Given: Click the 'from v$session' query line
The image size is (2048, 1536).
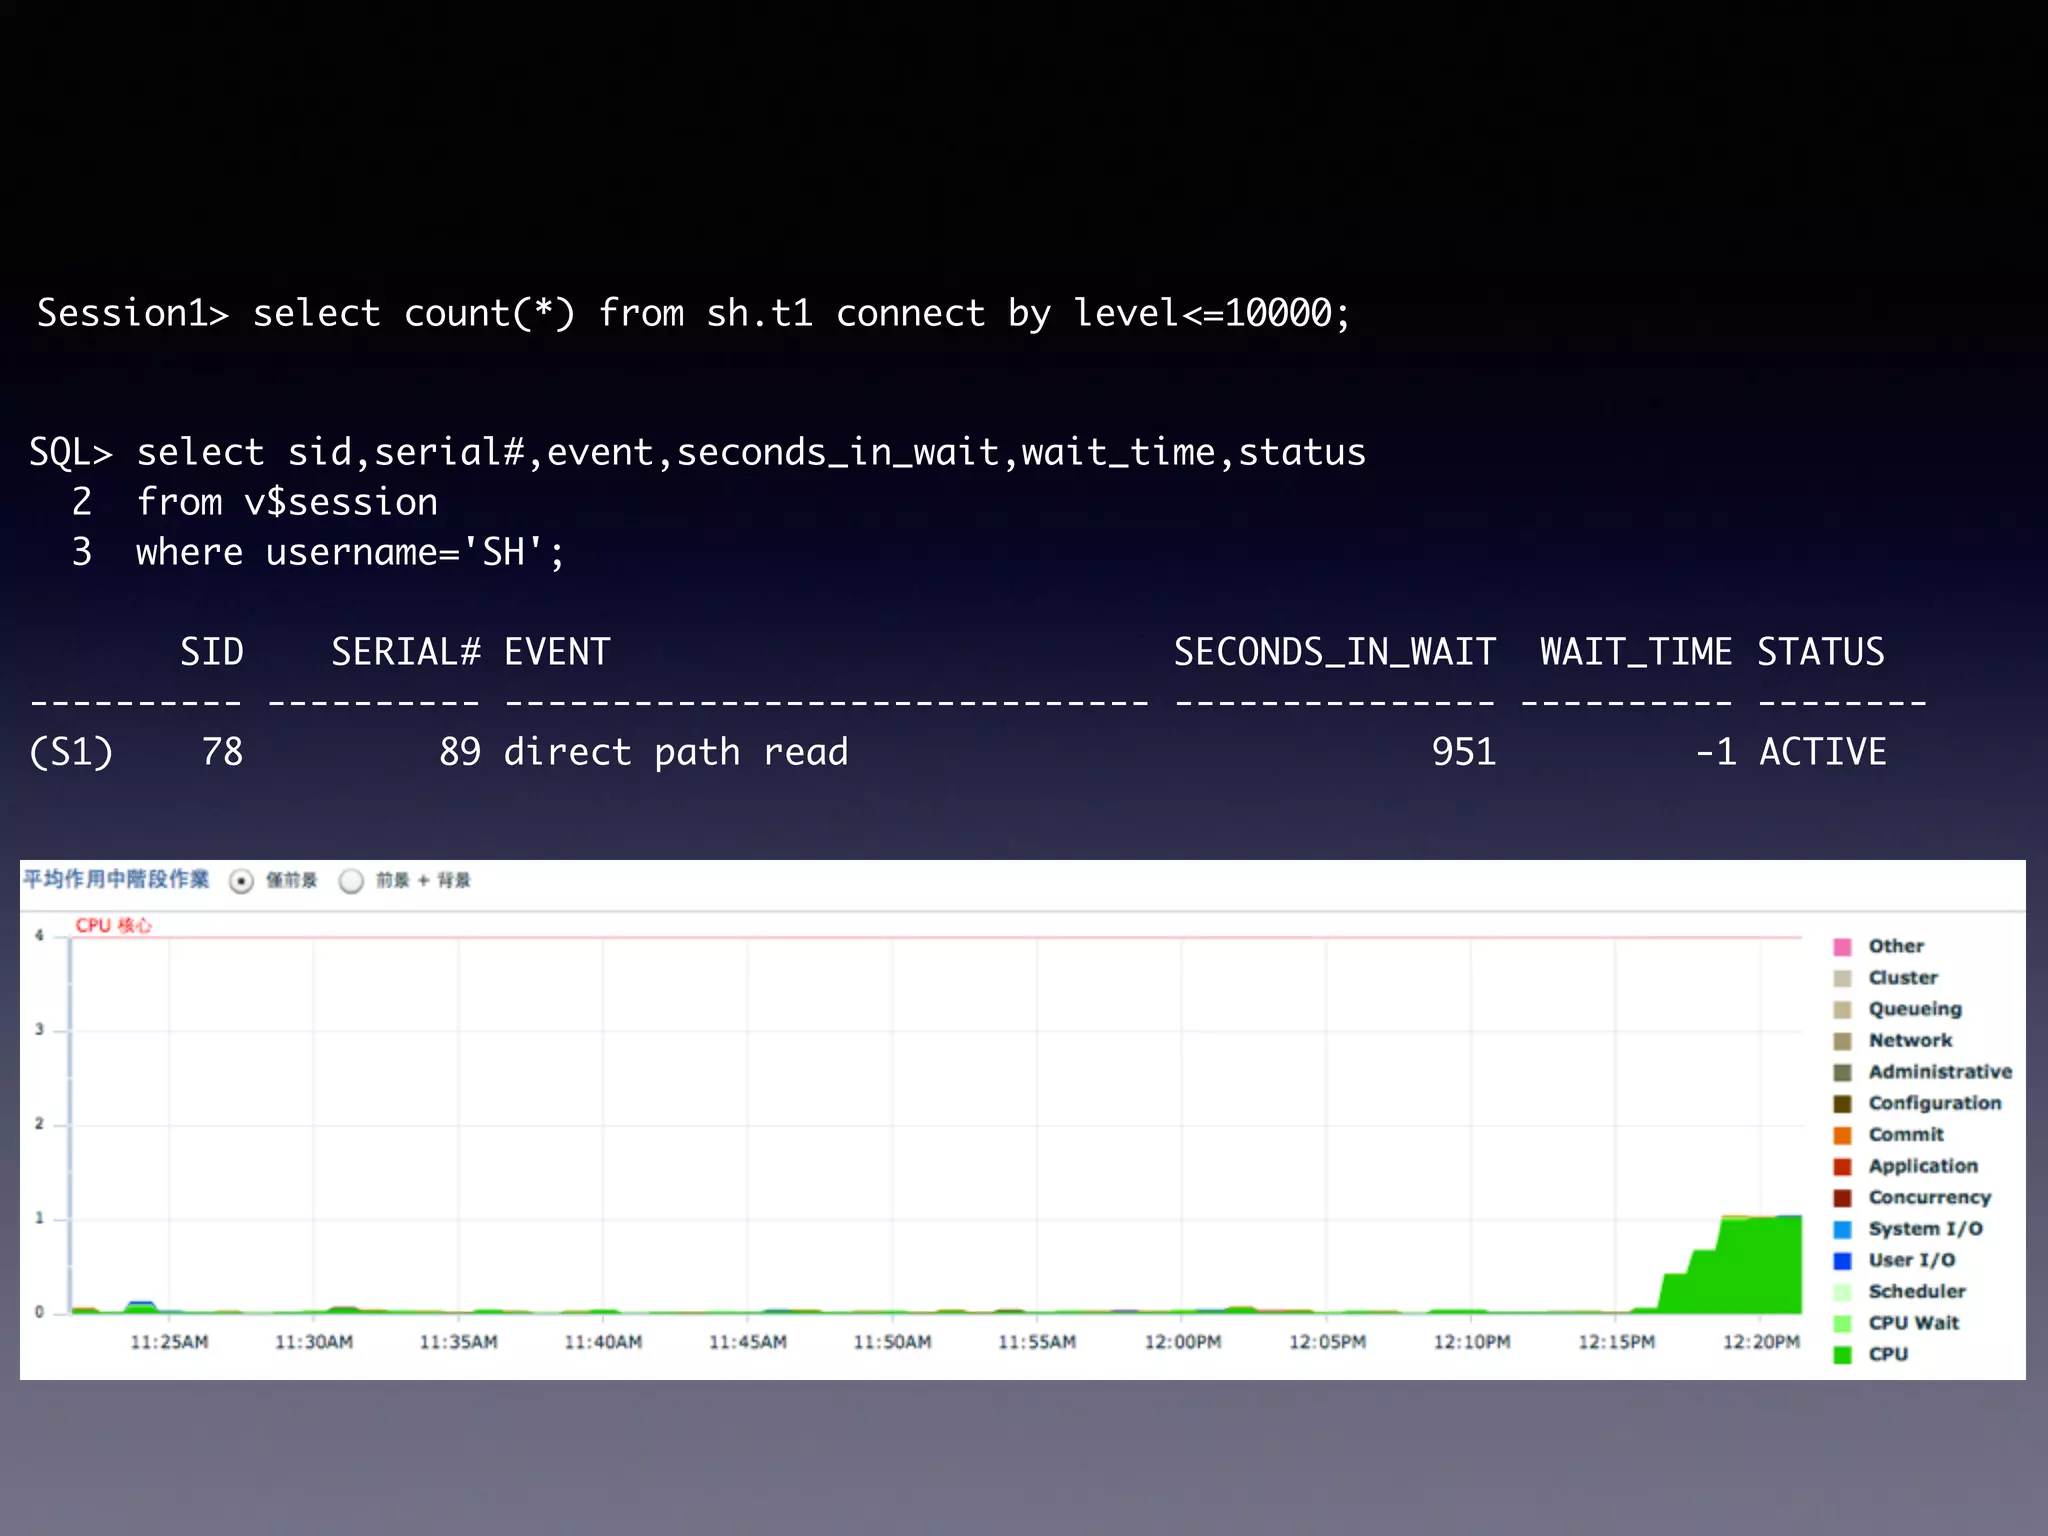Looking at the screenshot, I should click(x=287, y=502).
